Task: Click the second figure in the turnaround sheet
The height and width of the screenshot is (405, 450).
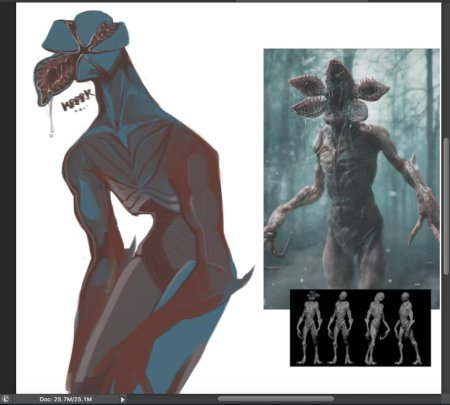Action: 341,328
